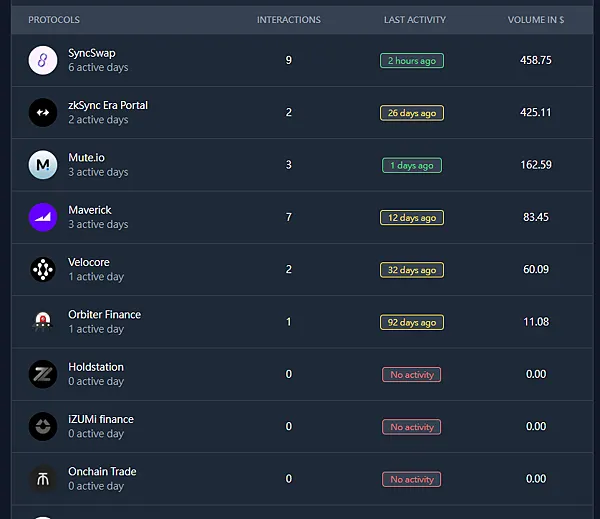Click the purple Maverick icon
This screenshot has width=600, height=519.
[43, 217]
